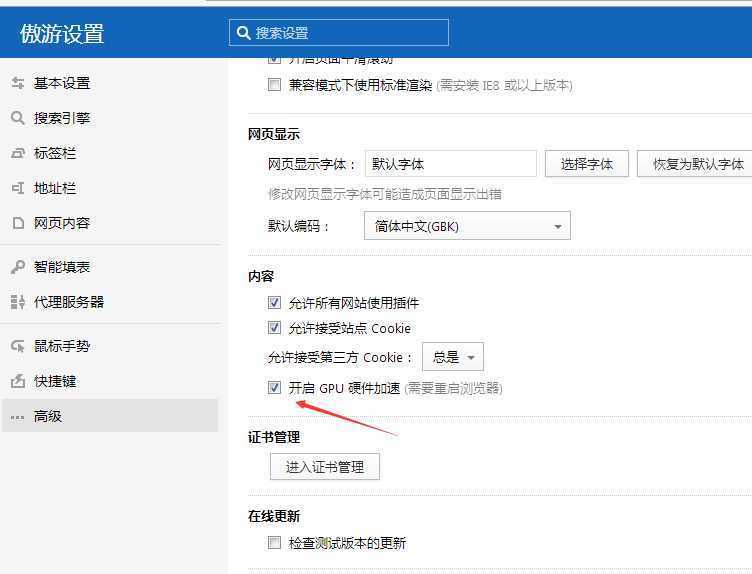Click the mouse gesture icon

point(18,346)
